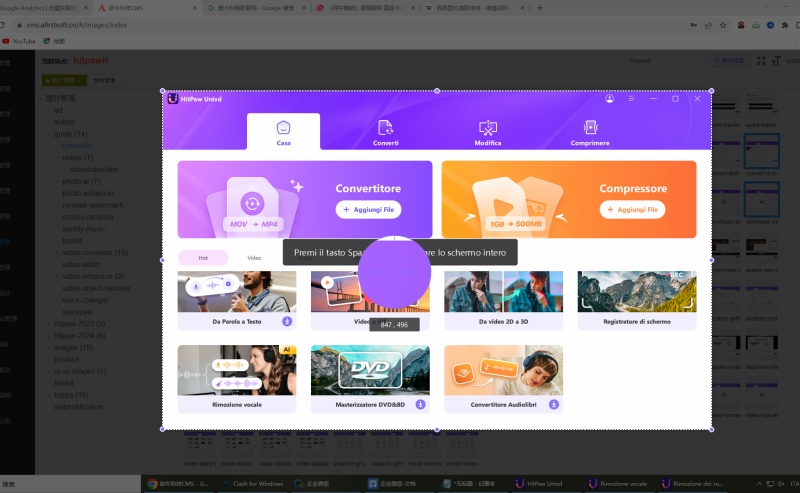Click the address bar in Chrome
The height and width of the screenshot is (493, 800).
pyautogui.click(x=352, y=25)
